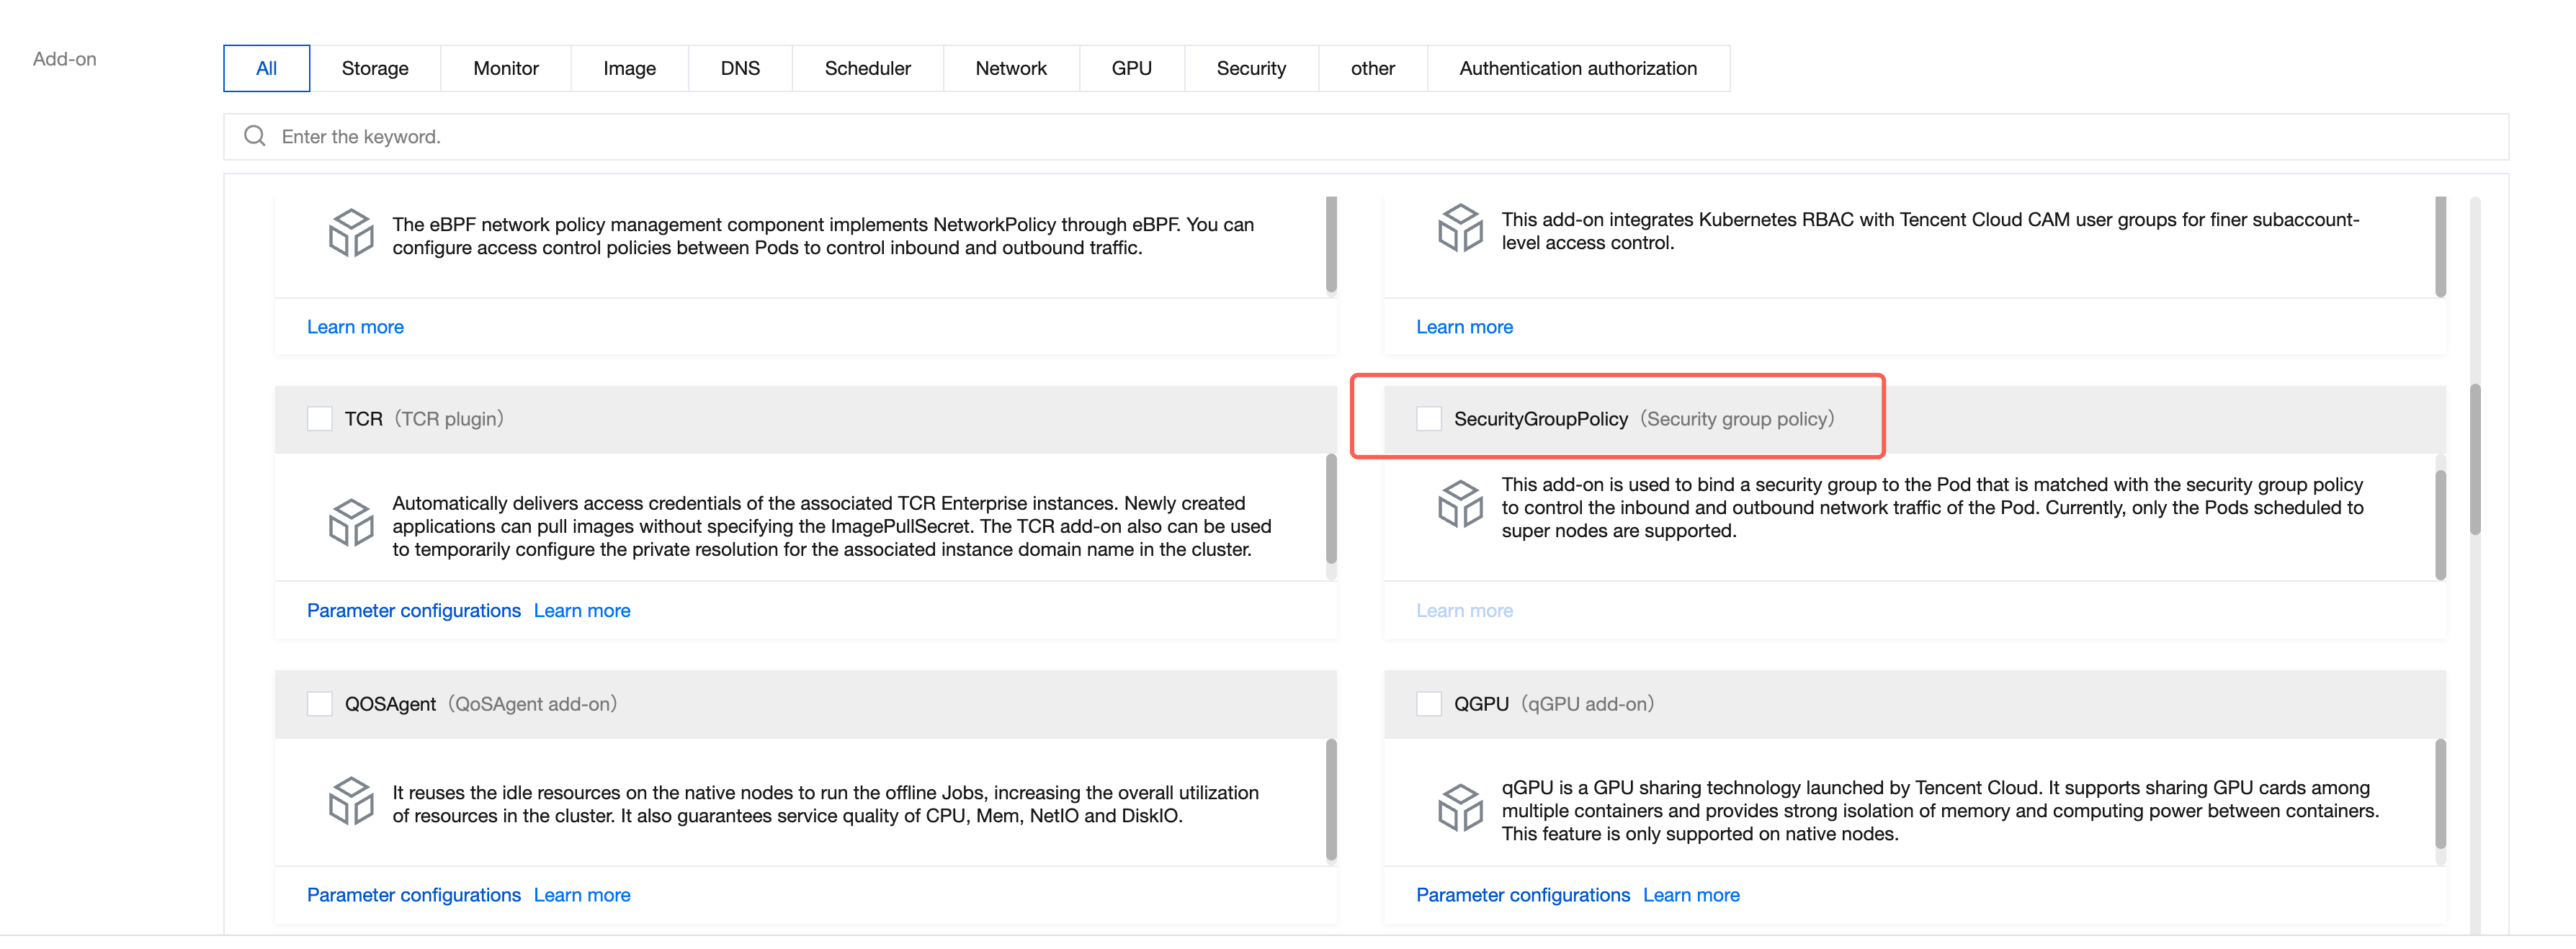Click the search magnifier icon
The width and height of the screenshot is (2576, 949).
(x=255, y=136)
